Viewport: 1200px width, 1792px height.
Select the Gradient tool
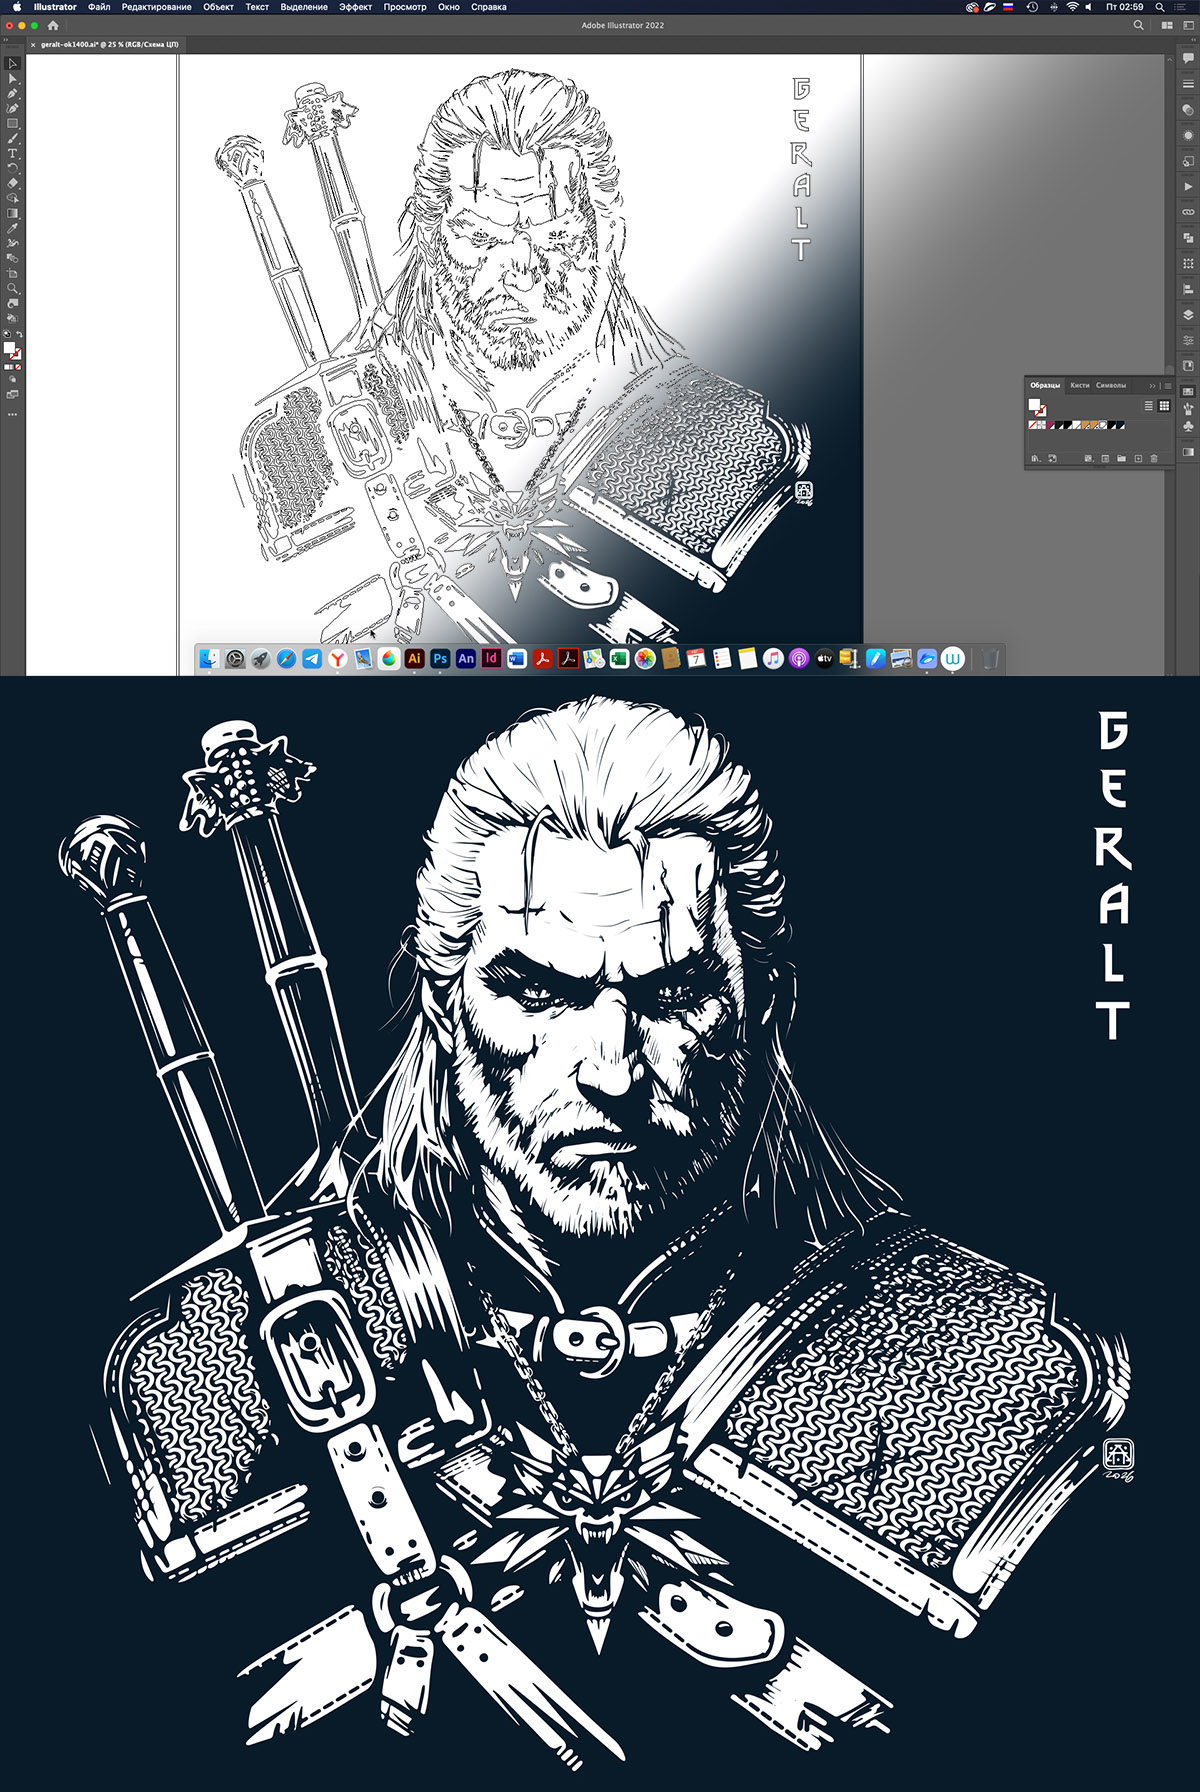point(12,213)
